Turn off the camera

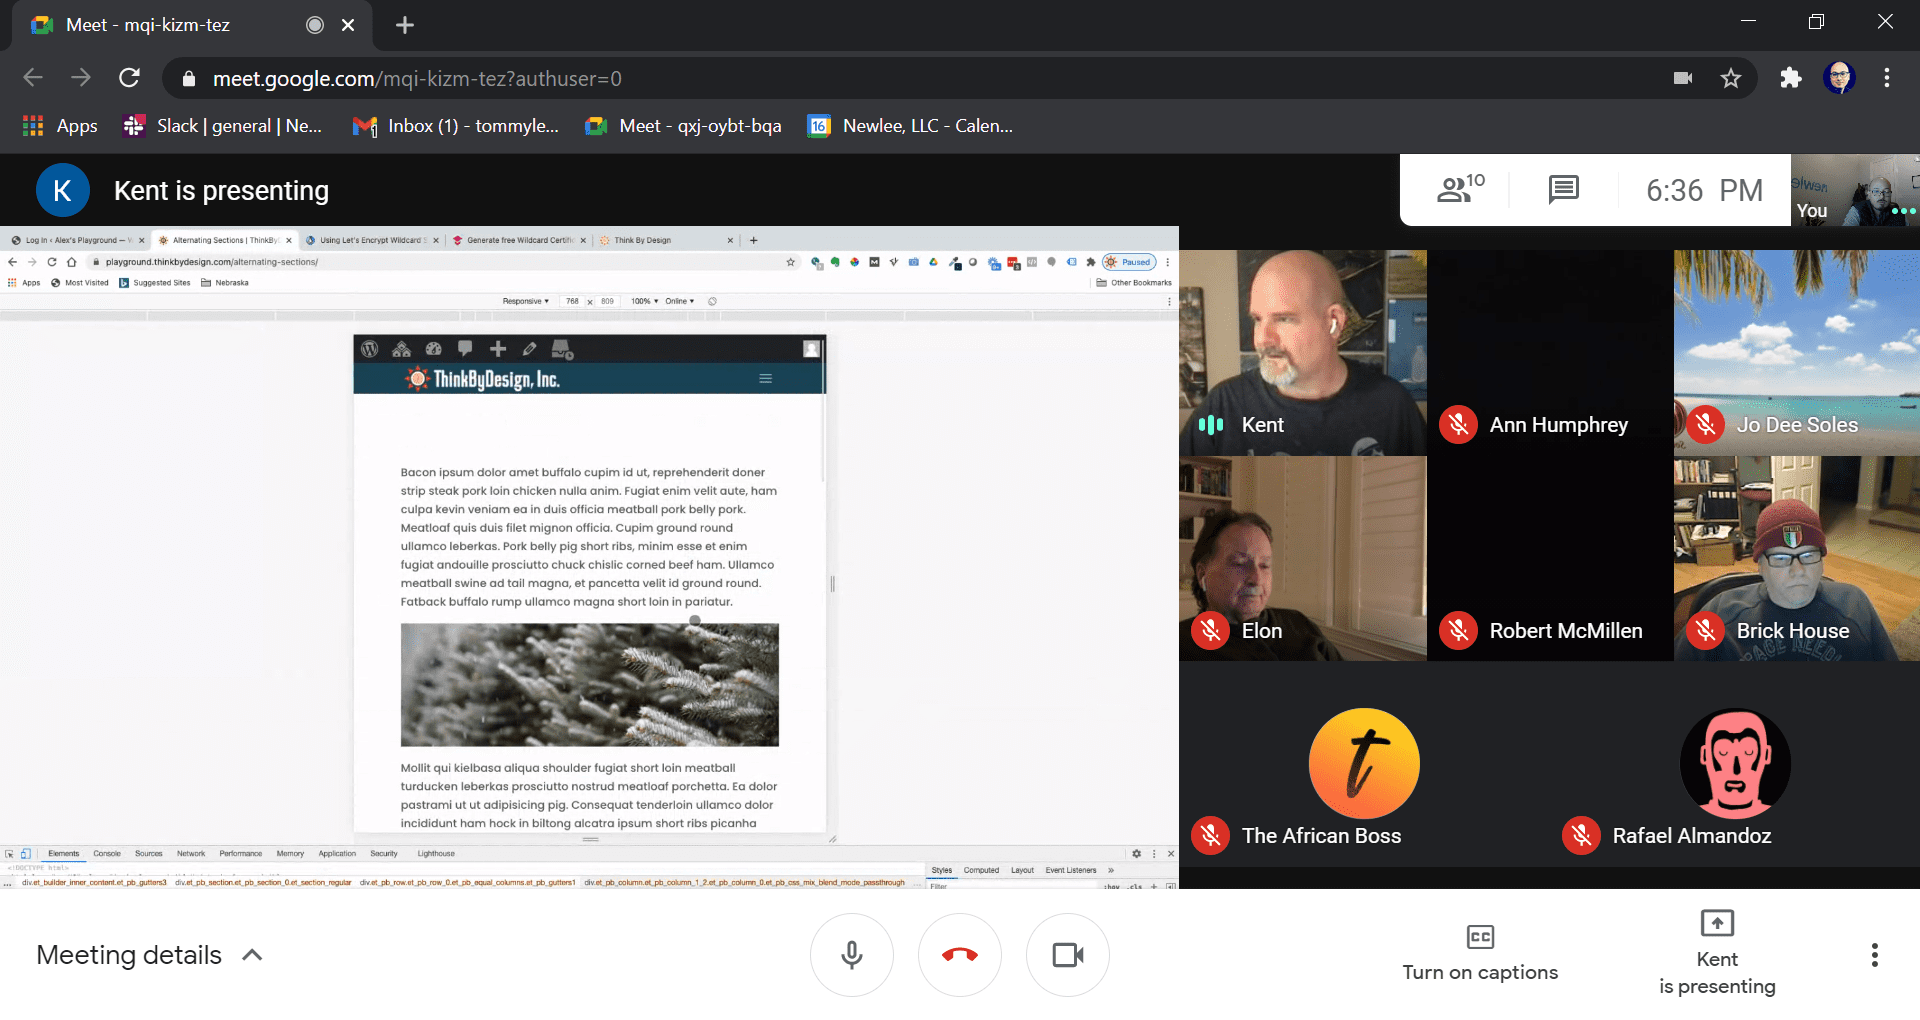click(x=1067, y=955)
